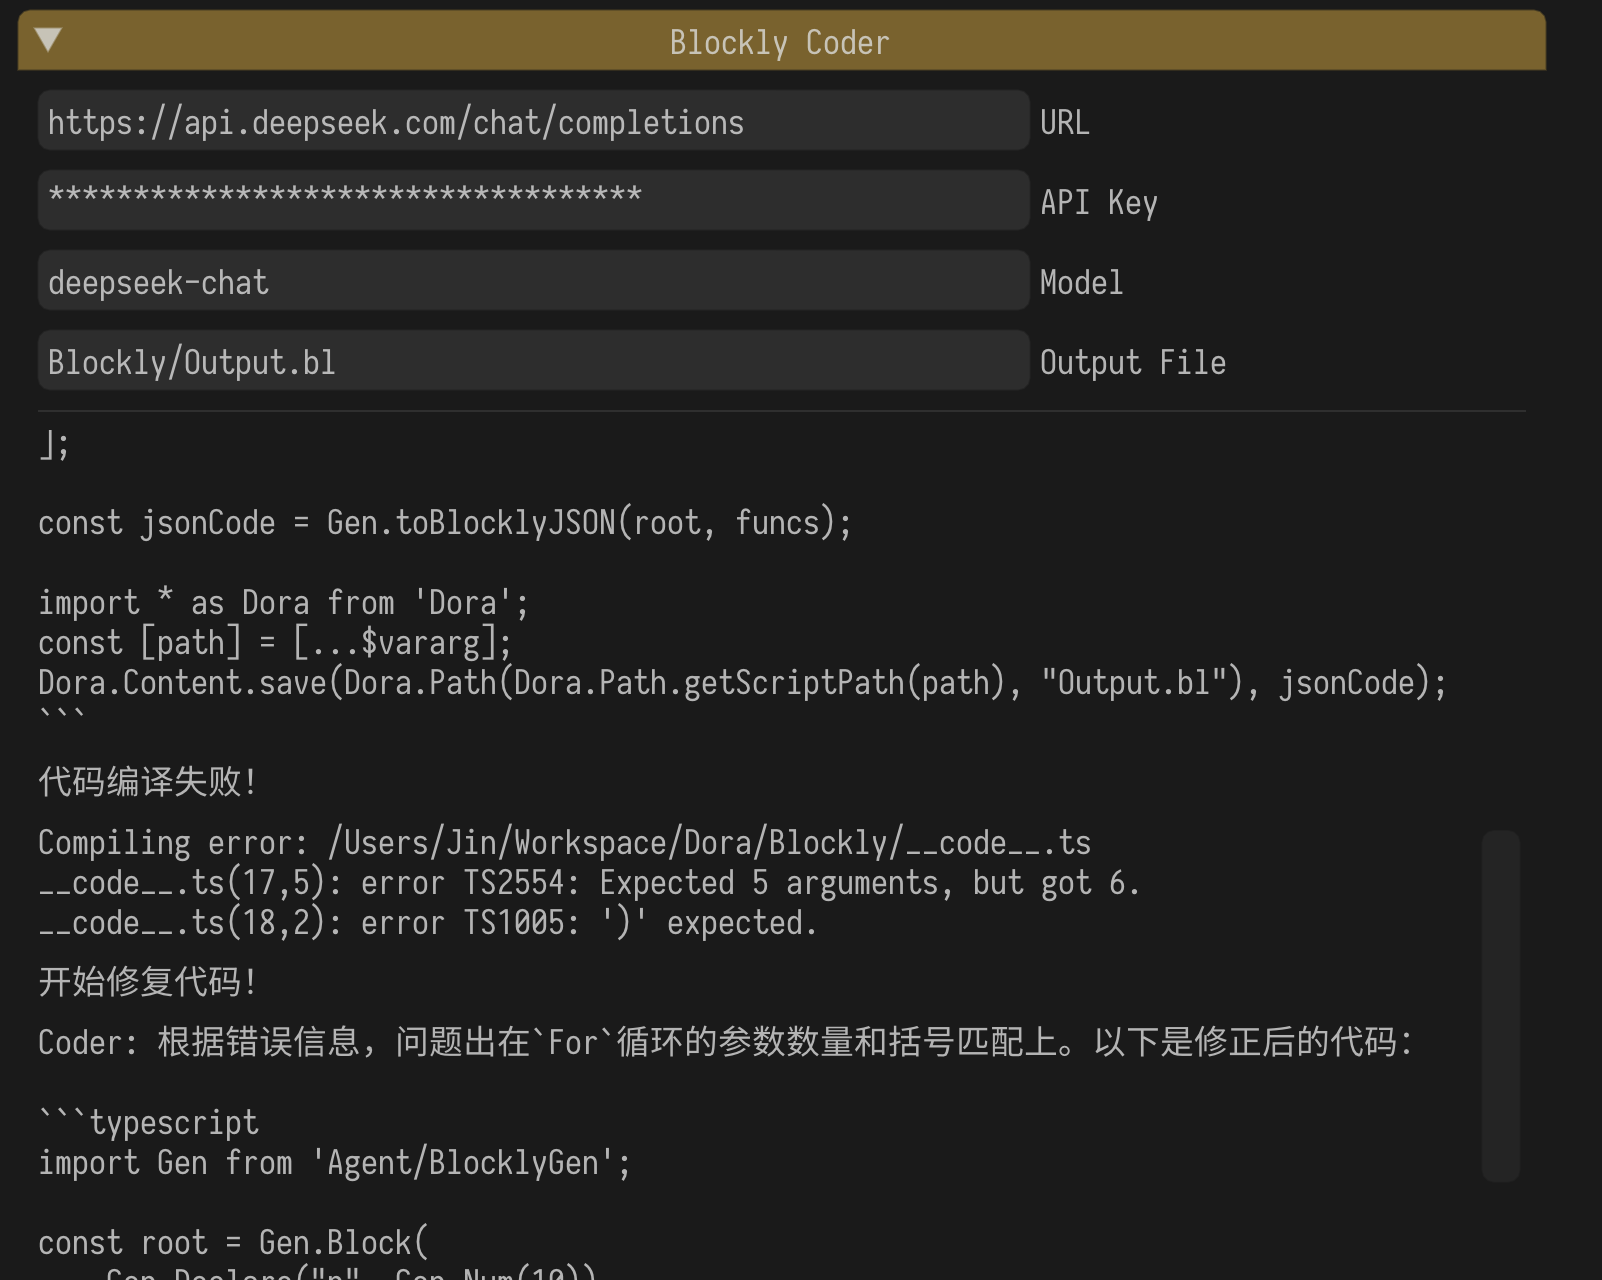Viewport: 1602px width, 1280px height.
Task: Click the Output File label
Action: (x=1132, y=363)
